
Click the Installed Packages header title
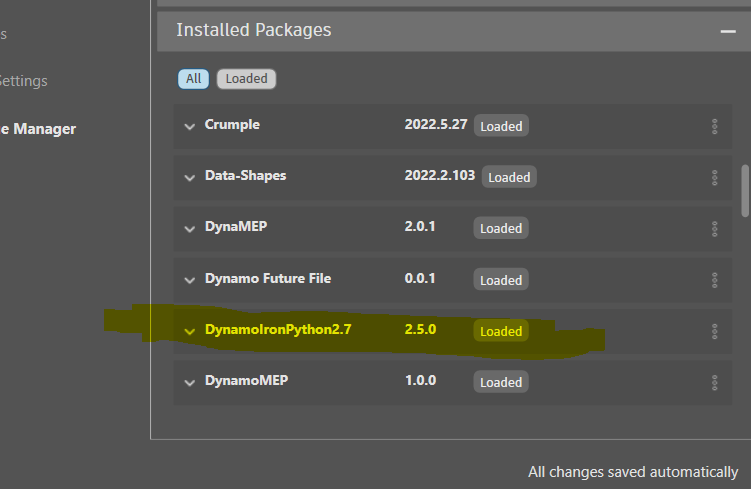253,30
